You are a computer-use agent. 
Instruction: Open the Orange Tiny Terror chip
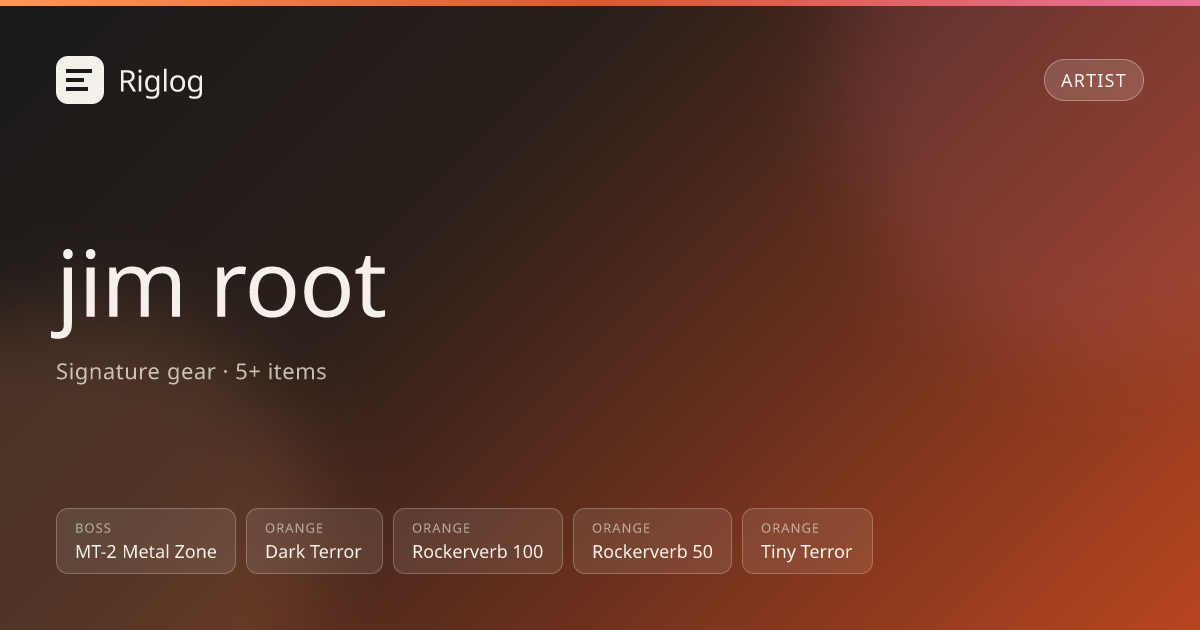pos(807,541)
